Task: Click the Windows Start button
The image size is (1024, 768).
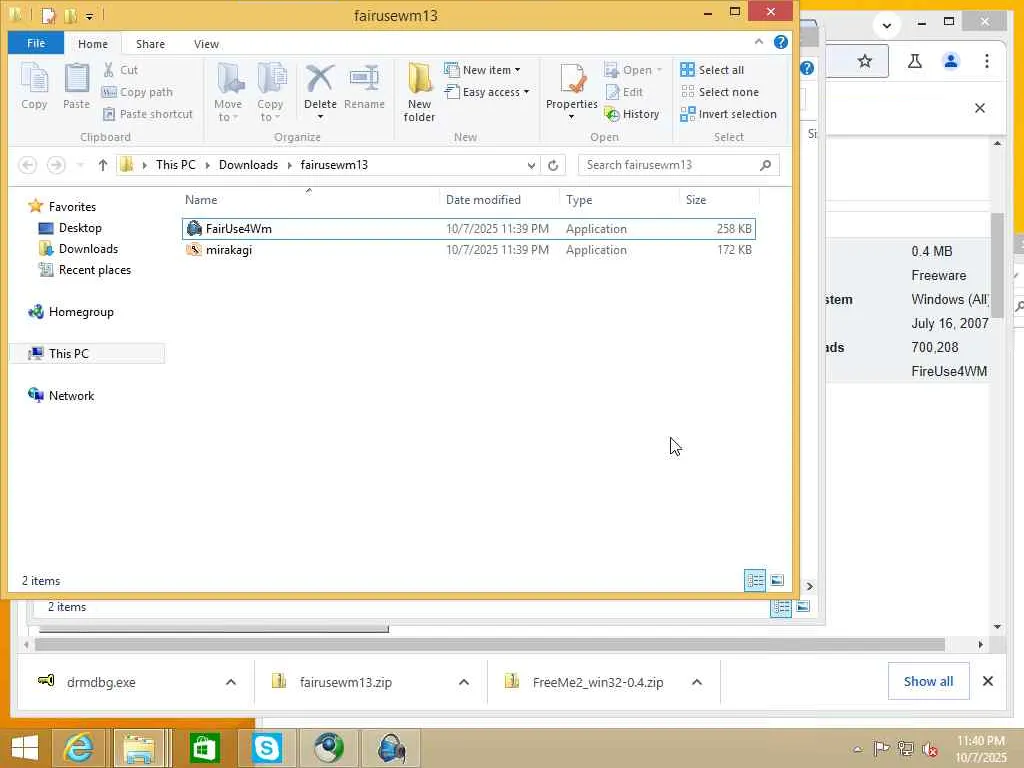Action: (25, 748)
